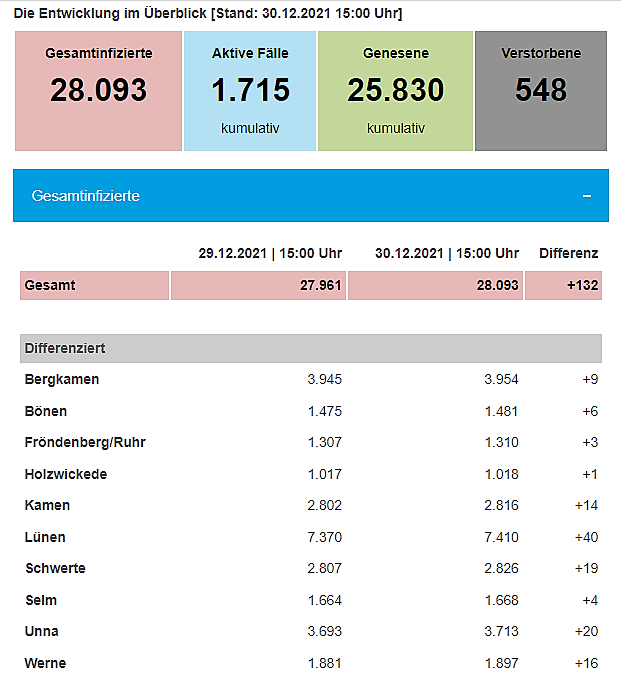Select the Schwerte row label
Screen dimensions: 621x682
point(55,568)
